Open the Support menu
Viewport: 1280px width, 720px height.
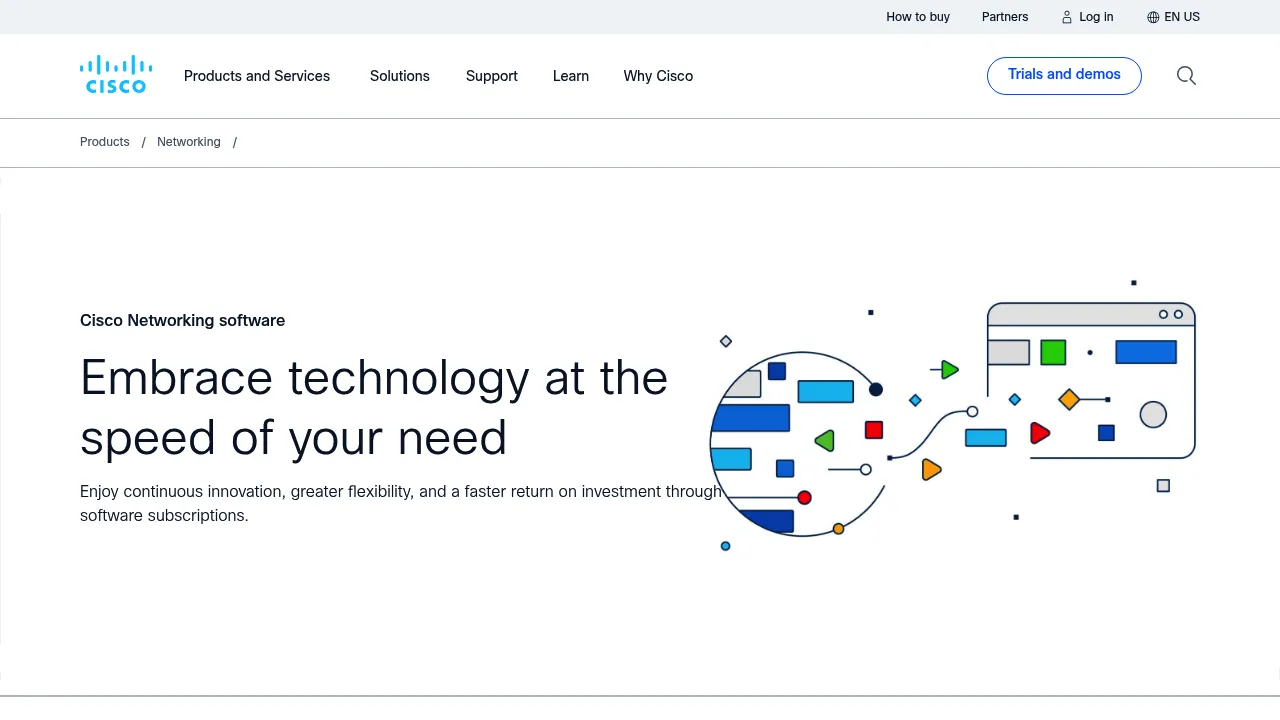pos(492,76)
